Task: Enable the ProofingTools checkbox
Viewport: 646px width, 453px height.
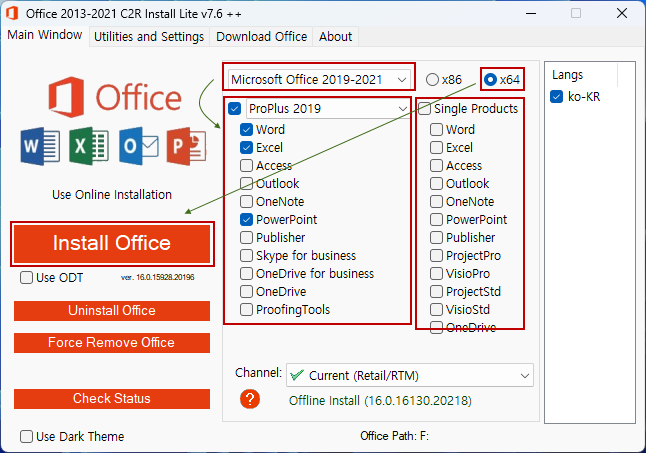Action: pyautogui.click(x=246, y=310)
